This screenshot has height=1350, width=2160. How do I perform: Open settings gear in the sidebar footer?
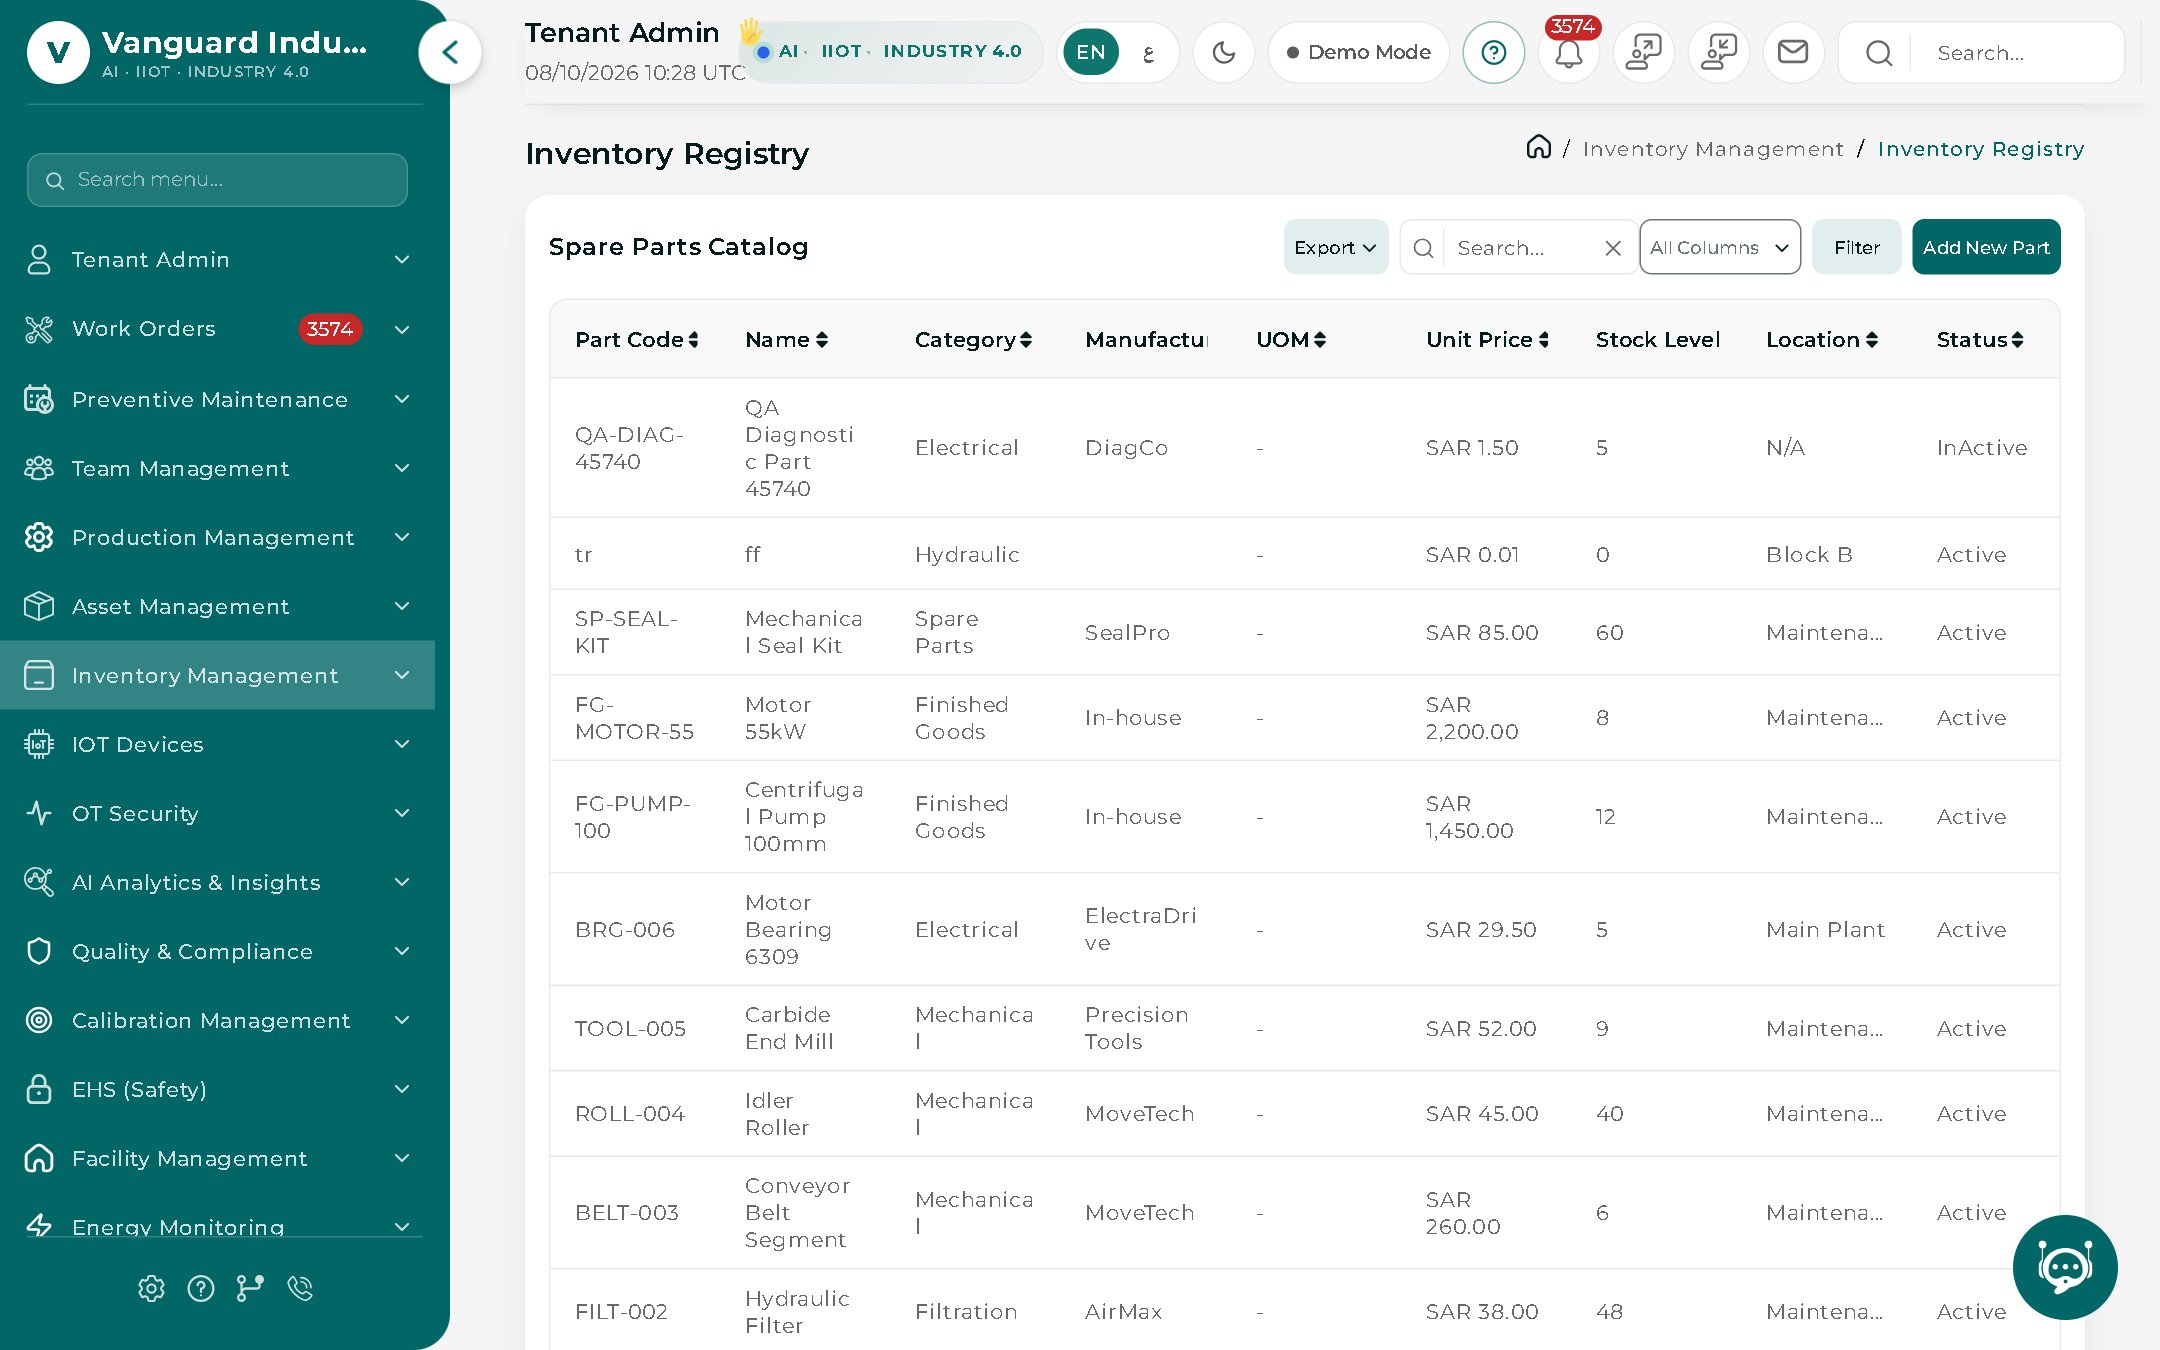pos(151,1288)
